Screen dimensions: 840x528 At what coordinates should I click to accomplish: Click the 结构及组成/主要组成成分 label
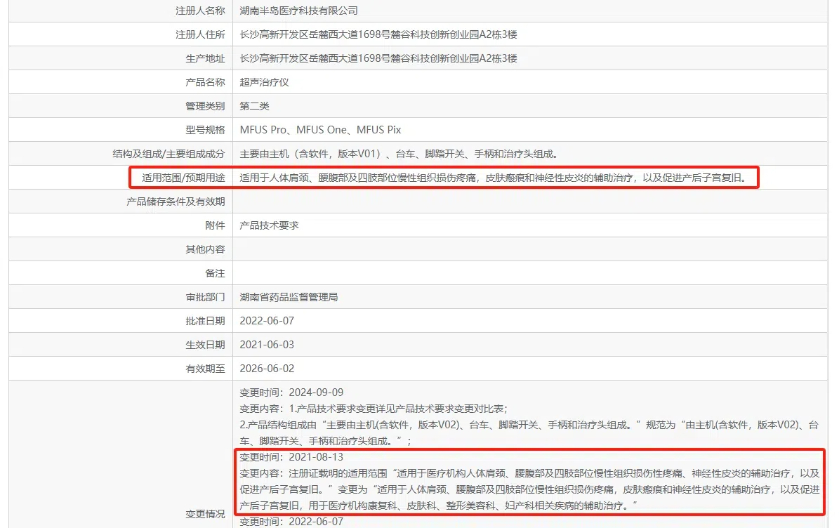[x=169, y=154]
